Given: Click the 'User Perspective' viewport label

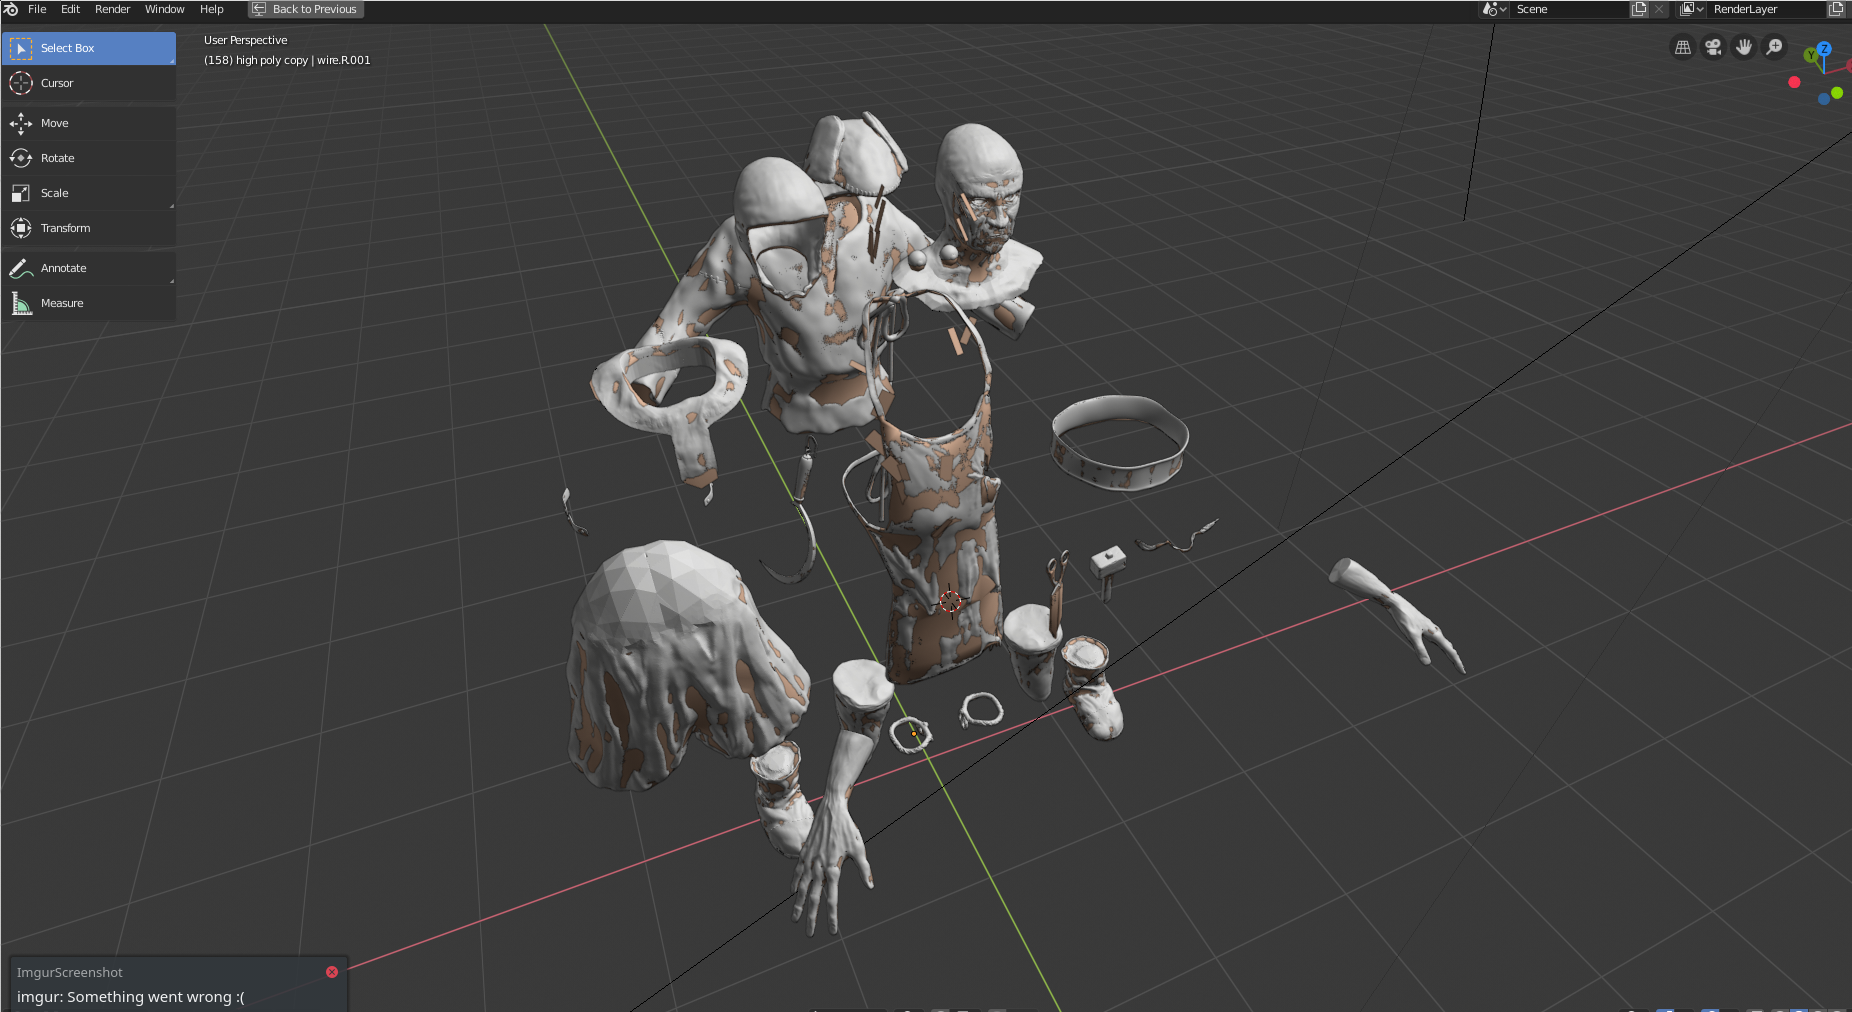Looking at the screenshot, I should [245, 40].
